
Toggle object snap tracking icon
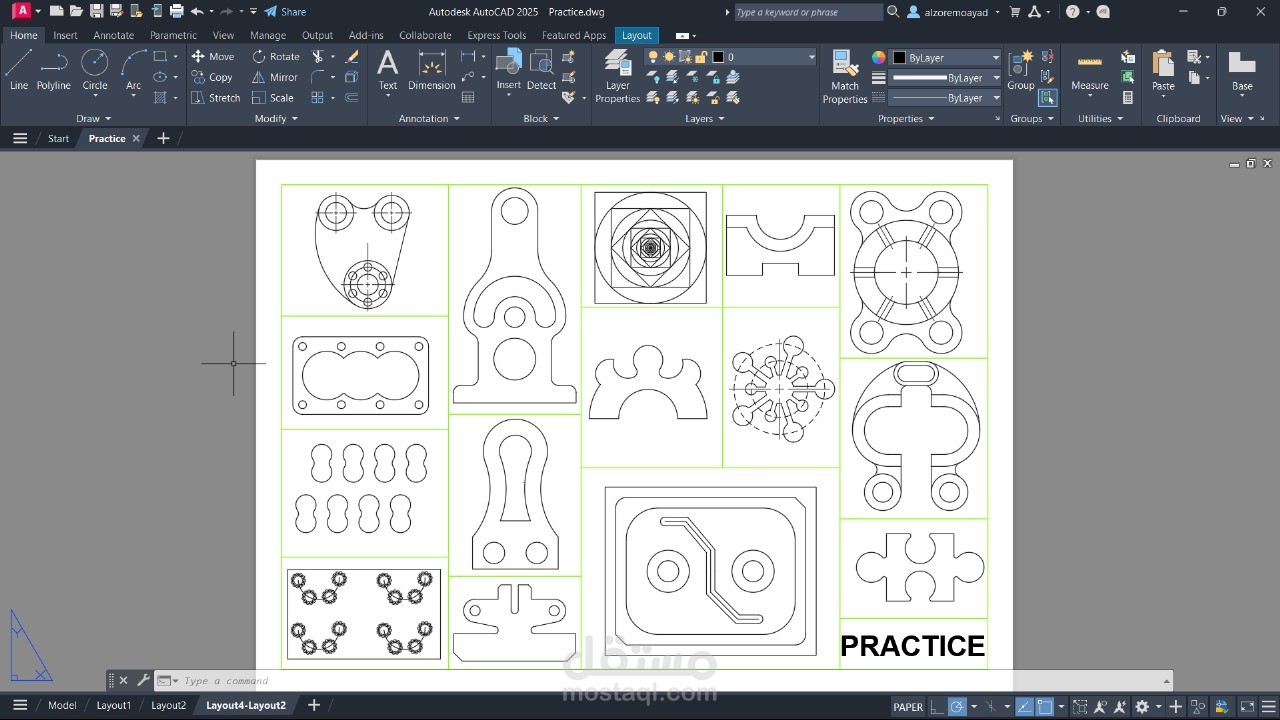click(x=1025, y=707)
